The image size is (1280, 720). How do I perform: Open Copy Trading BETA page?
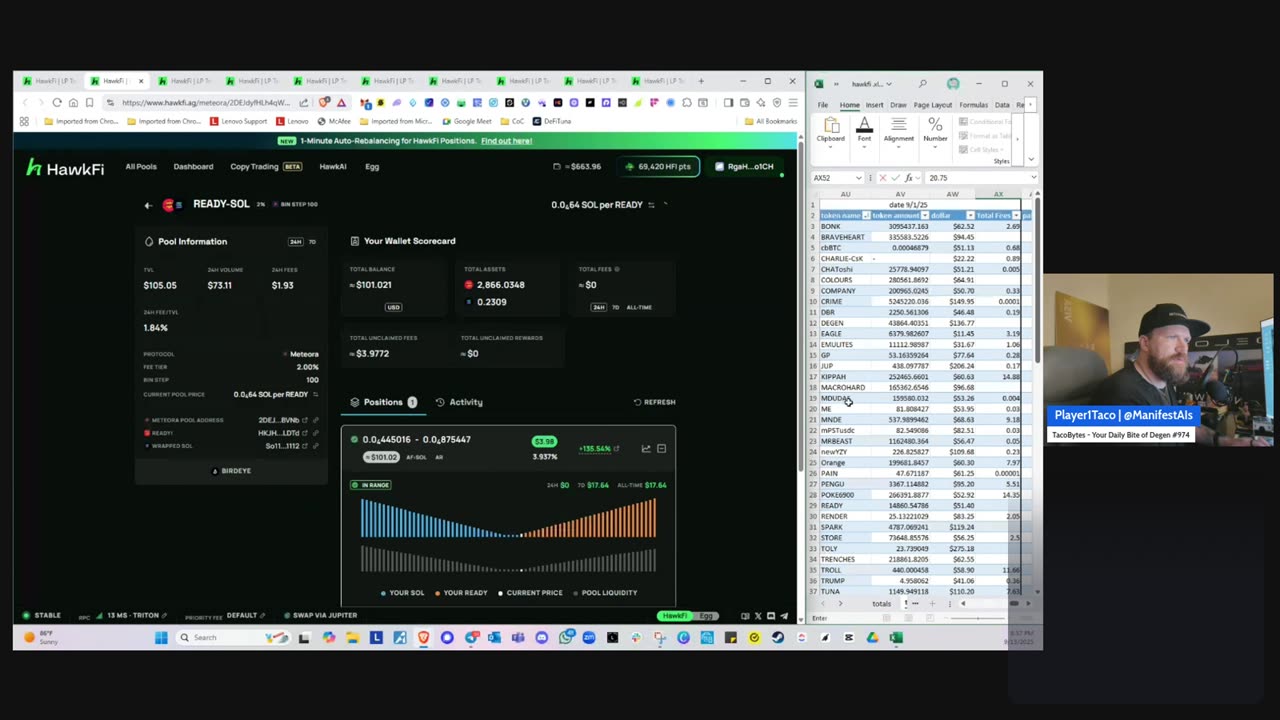coord(266,167)
